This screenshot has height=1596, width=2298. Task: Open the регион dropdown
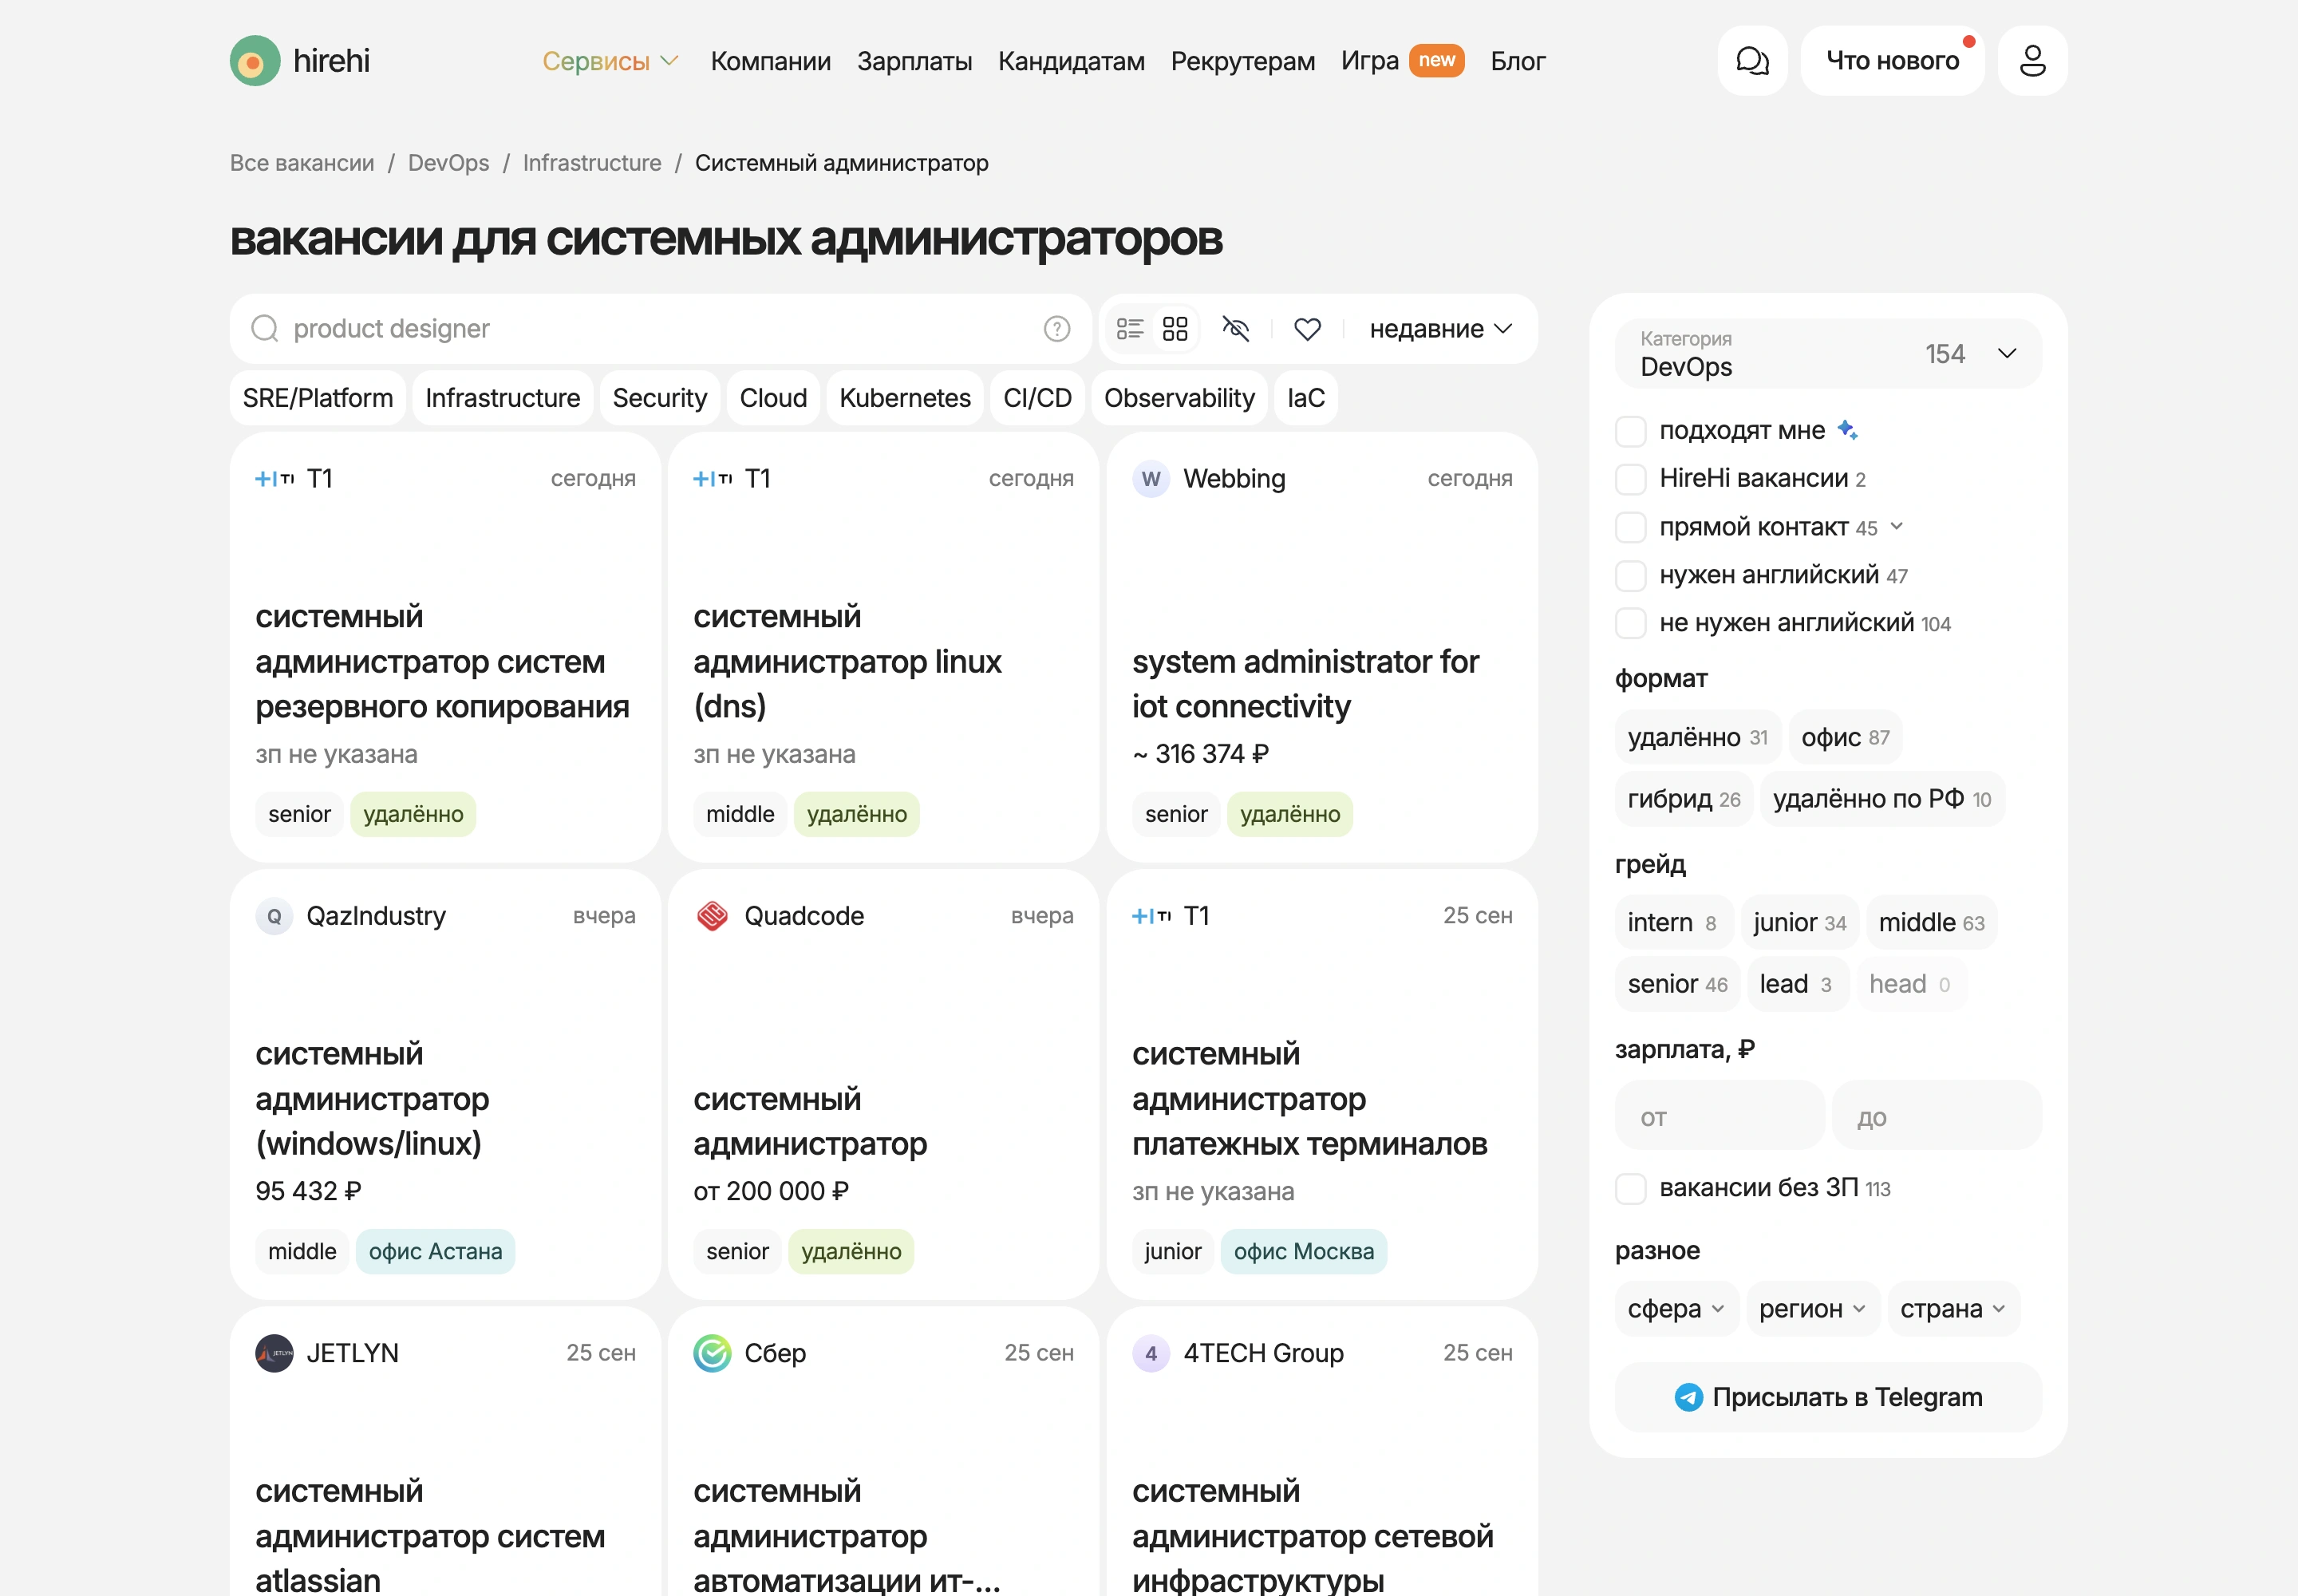[1813, 1309]
